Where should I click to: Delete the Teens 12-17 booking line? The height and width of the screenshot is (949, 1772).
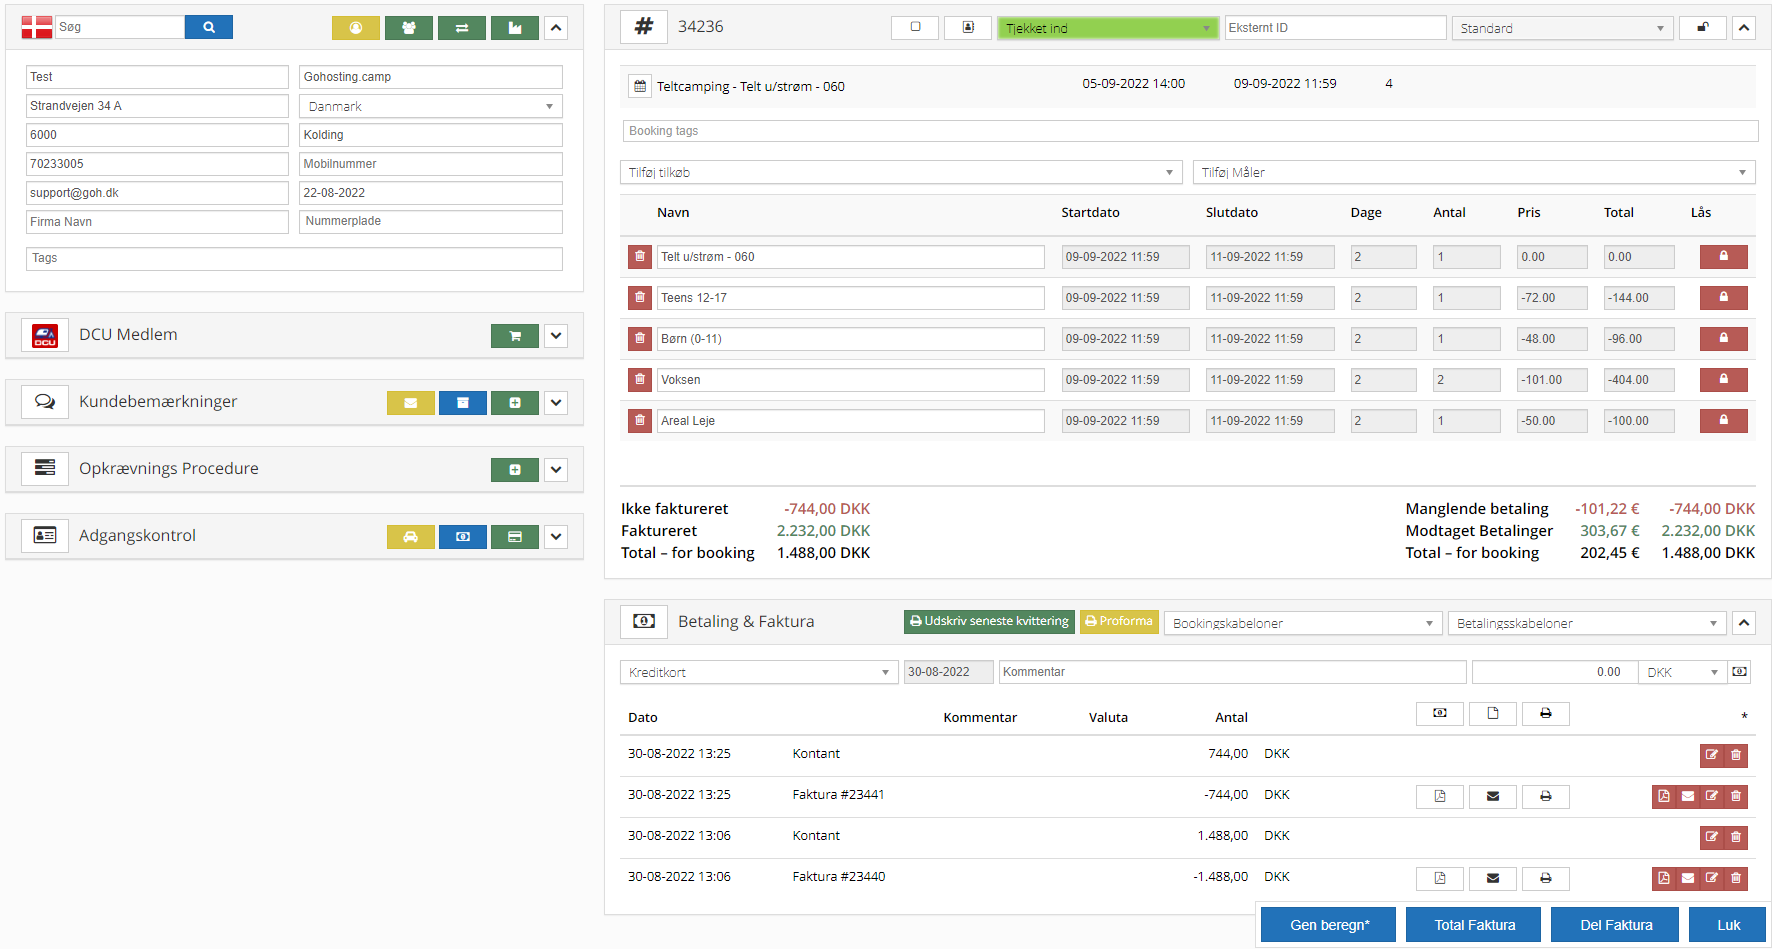coord(640,298)
